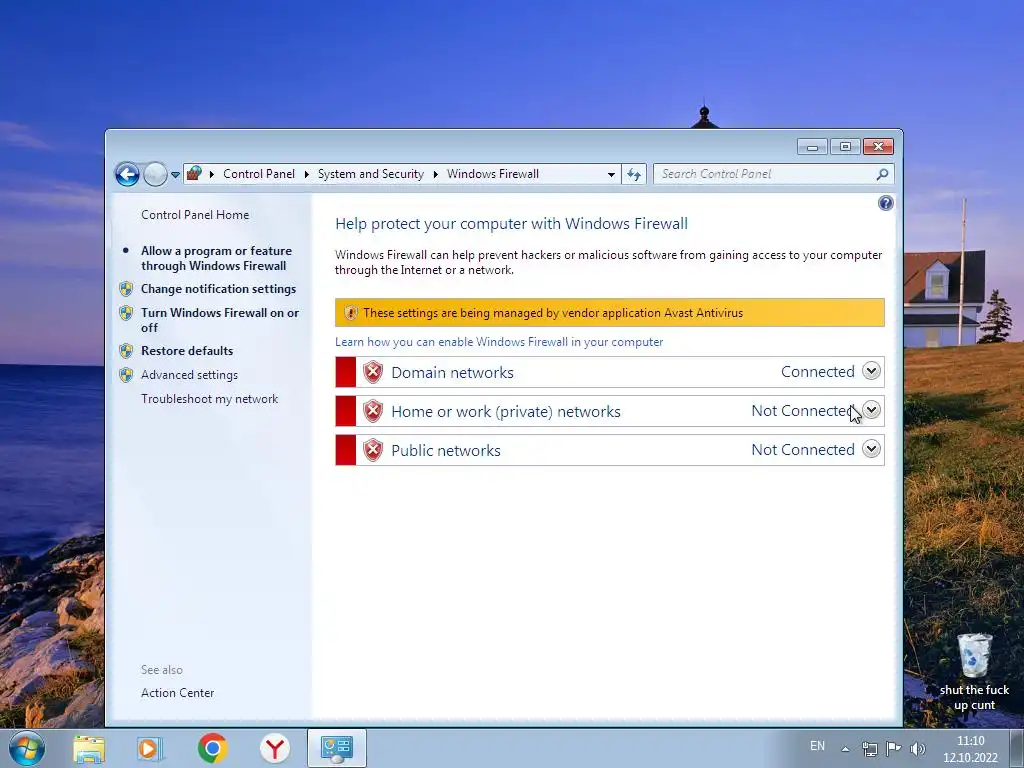Go back with the blue back arrow
The width and height of the screenshot is (1024, 768).
point(127,174)
